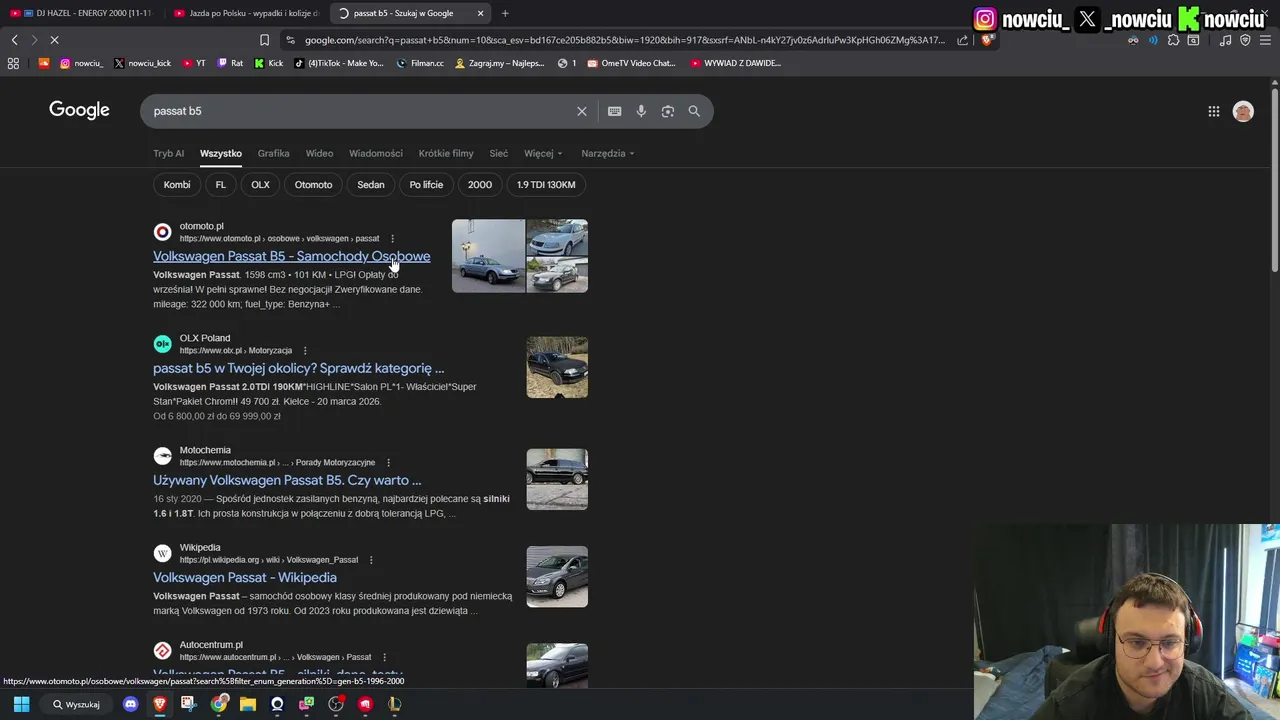Click the magnifier search submit icon
This screenshot has height=720, width=1280.
694,111
